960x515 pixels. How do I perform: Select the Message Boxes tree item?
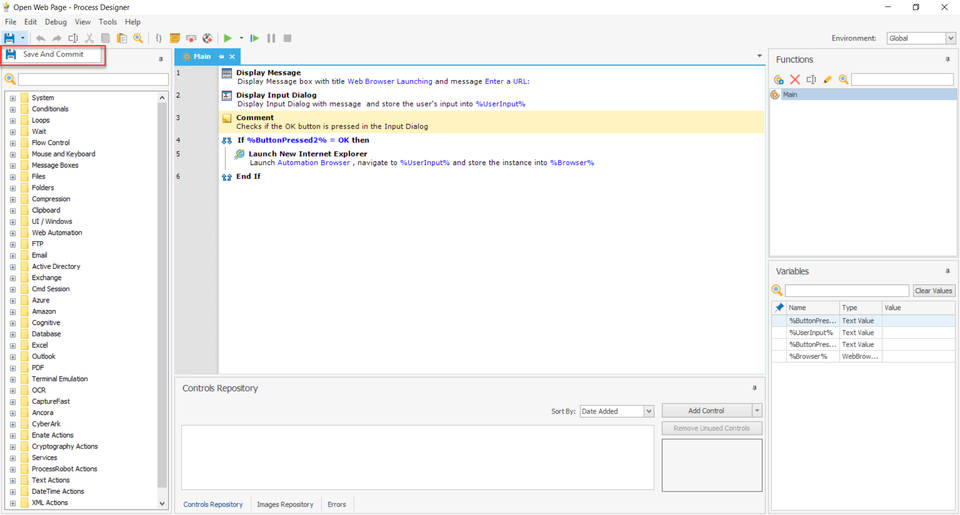point(54,165)
